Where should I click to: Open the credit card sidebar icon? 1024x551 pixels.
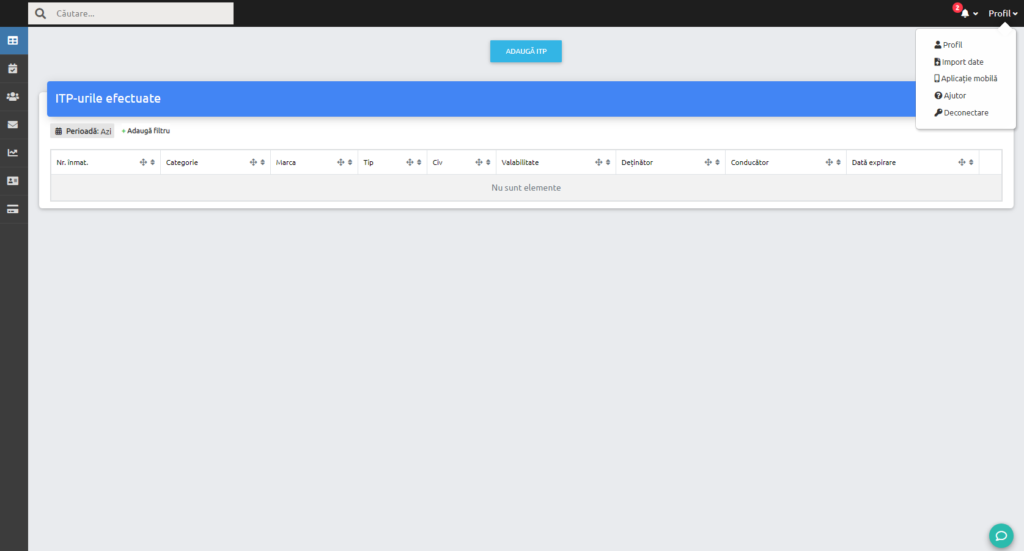(x=12, y=209)
